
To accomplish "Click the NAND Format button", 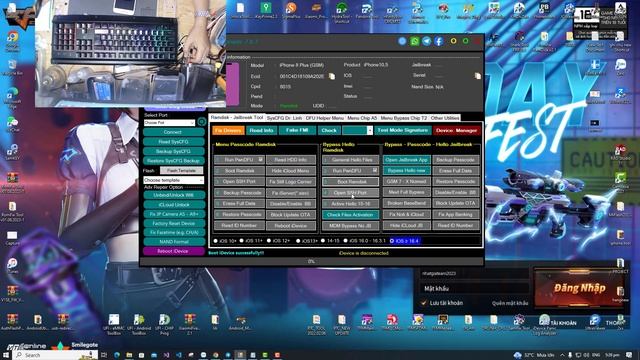I will click(x=173, y=242).
